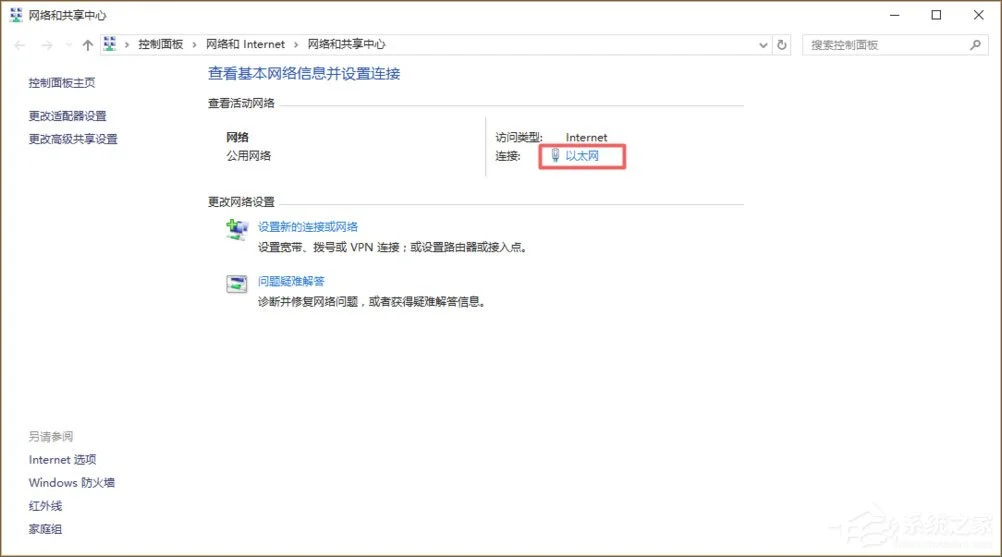The height and width of the screenshot is (557, 1002).
Task: Click the Ethernet adapter icon beside 以太网
Action: [x=555, y=156]
